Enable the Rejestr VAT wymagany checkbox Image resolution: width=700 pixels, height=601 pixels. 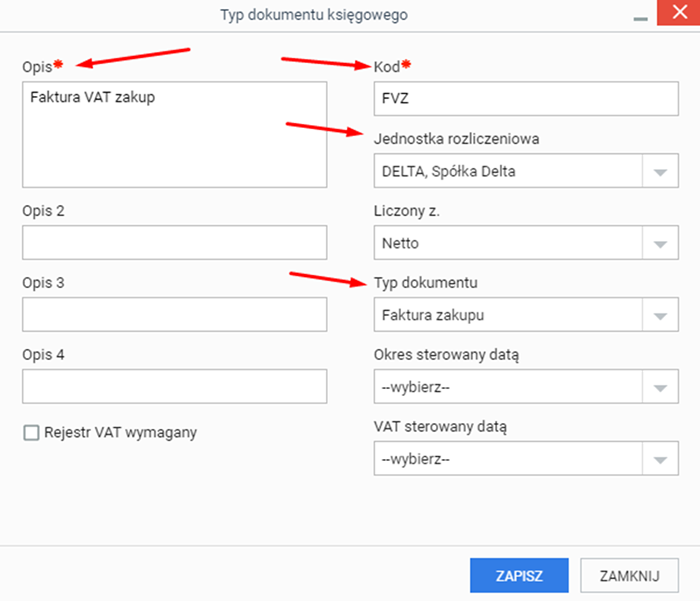pos(31,433)
